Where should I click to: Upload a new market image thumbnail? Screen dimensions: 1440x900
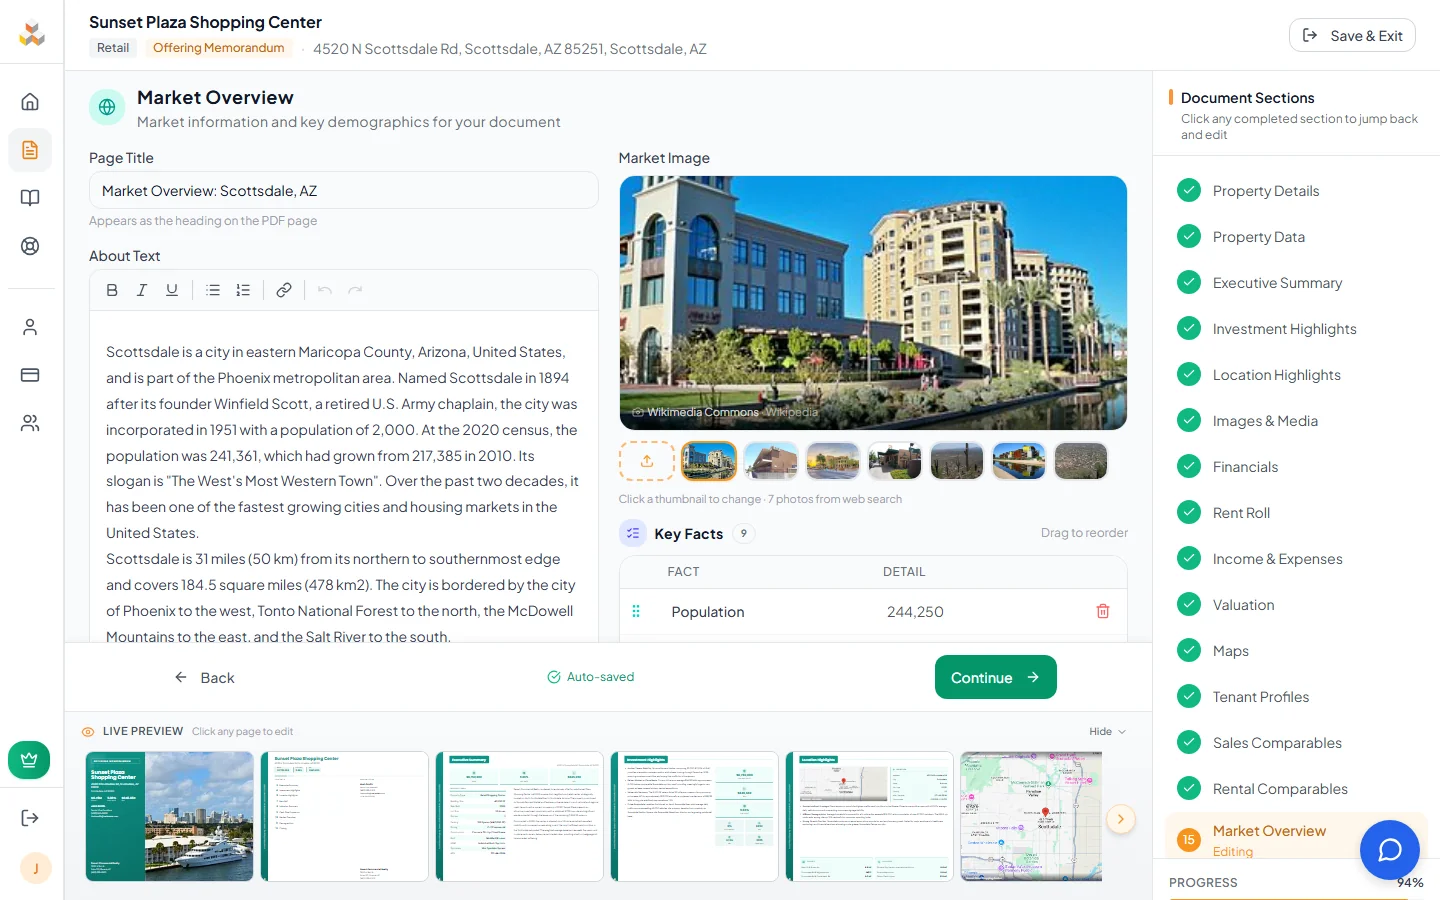pos(647,460)
